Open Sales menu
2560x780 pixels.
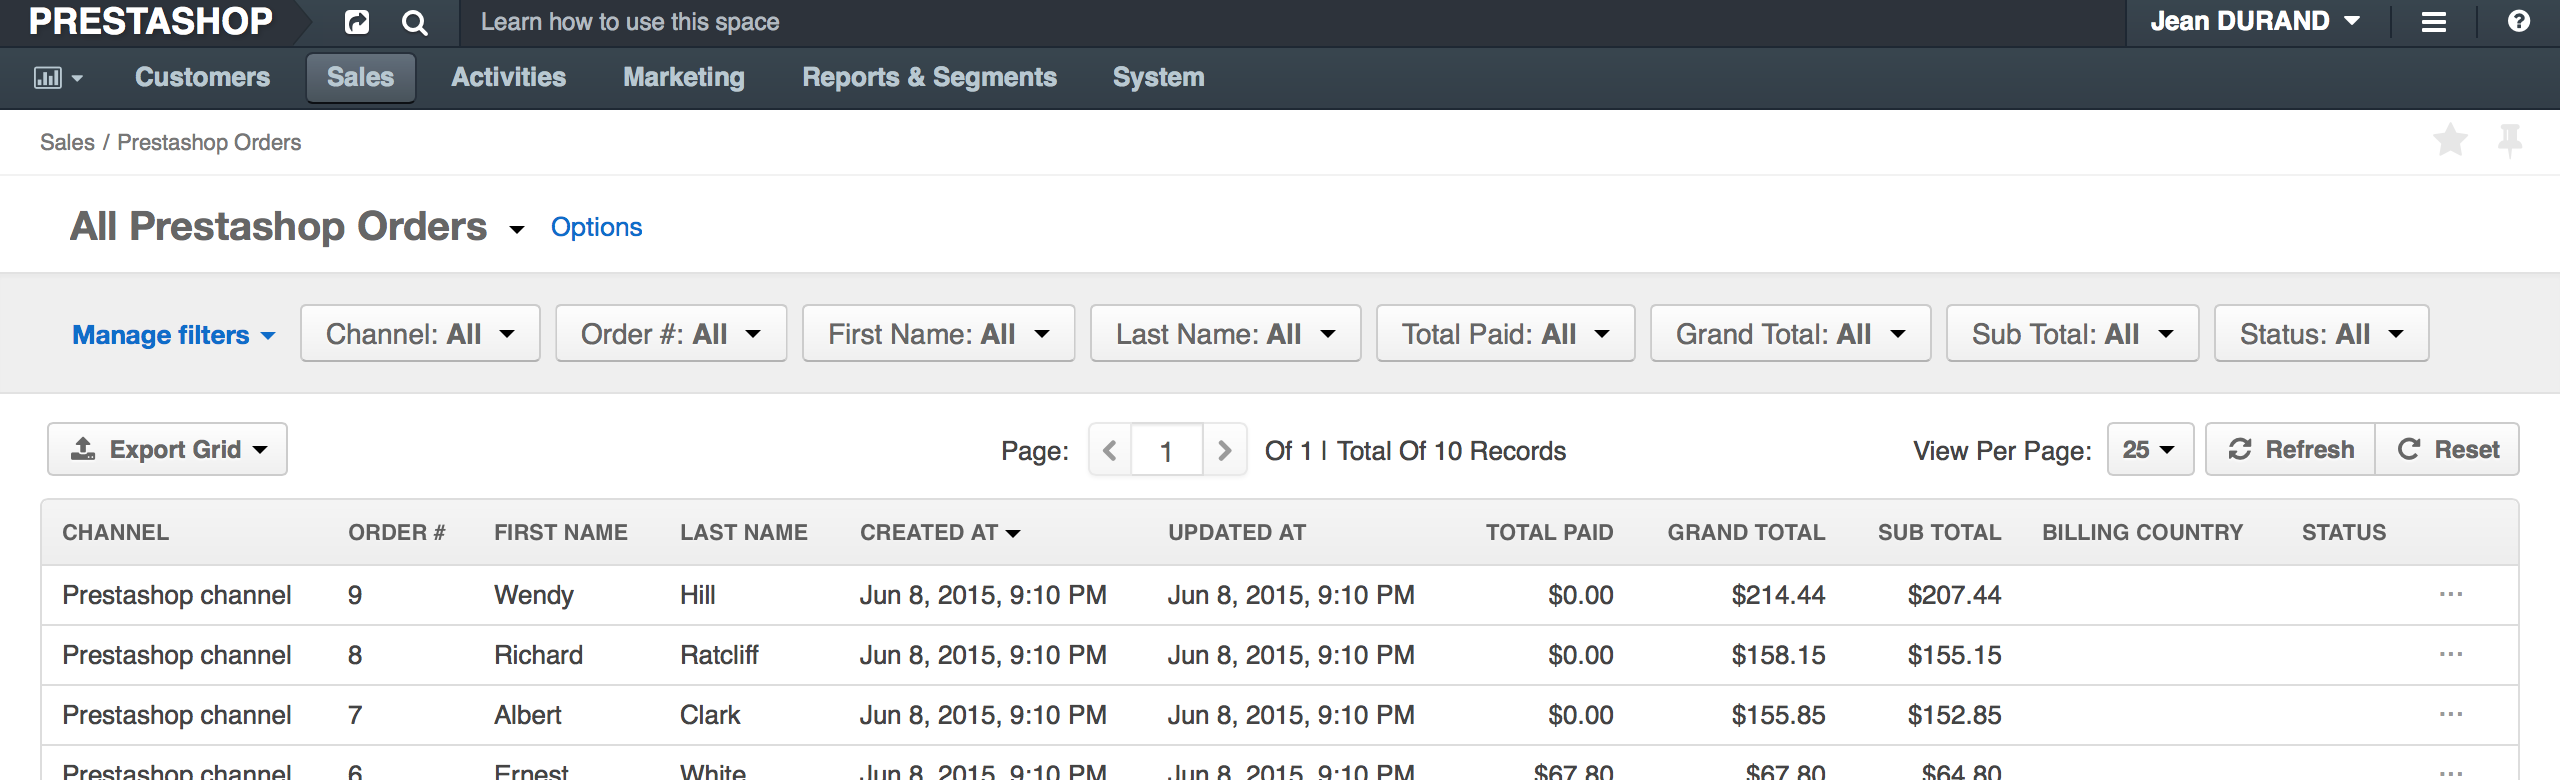pos(360,77)
